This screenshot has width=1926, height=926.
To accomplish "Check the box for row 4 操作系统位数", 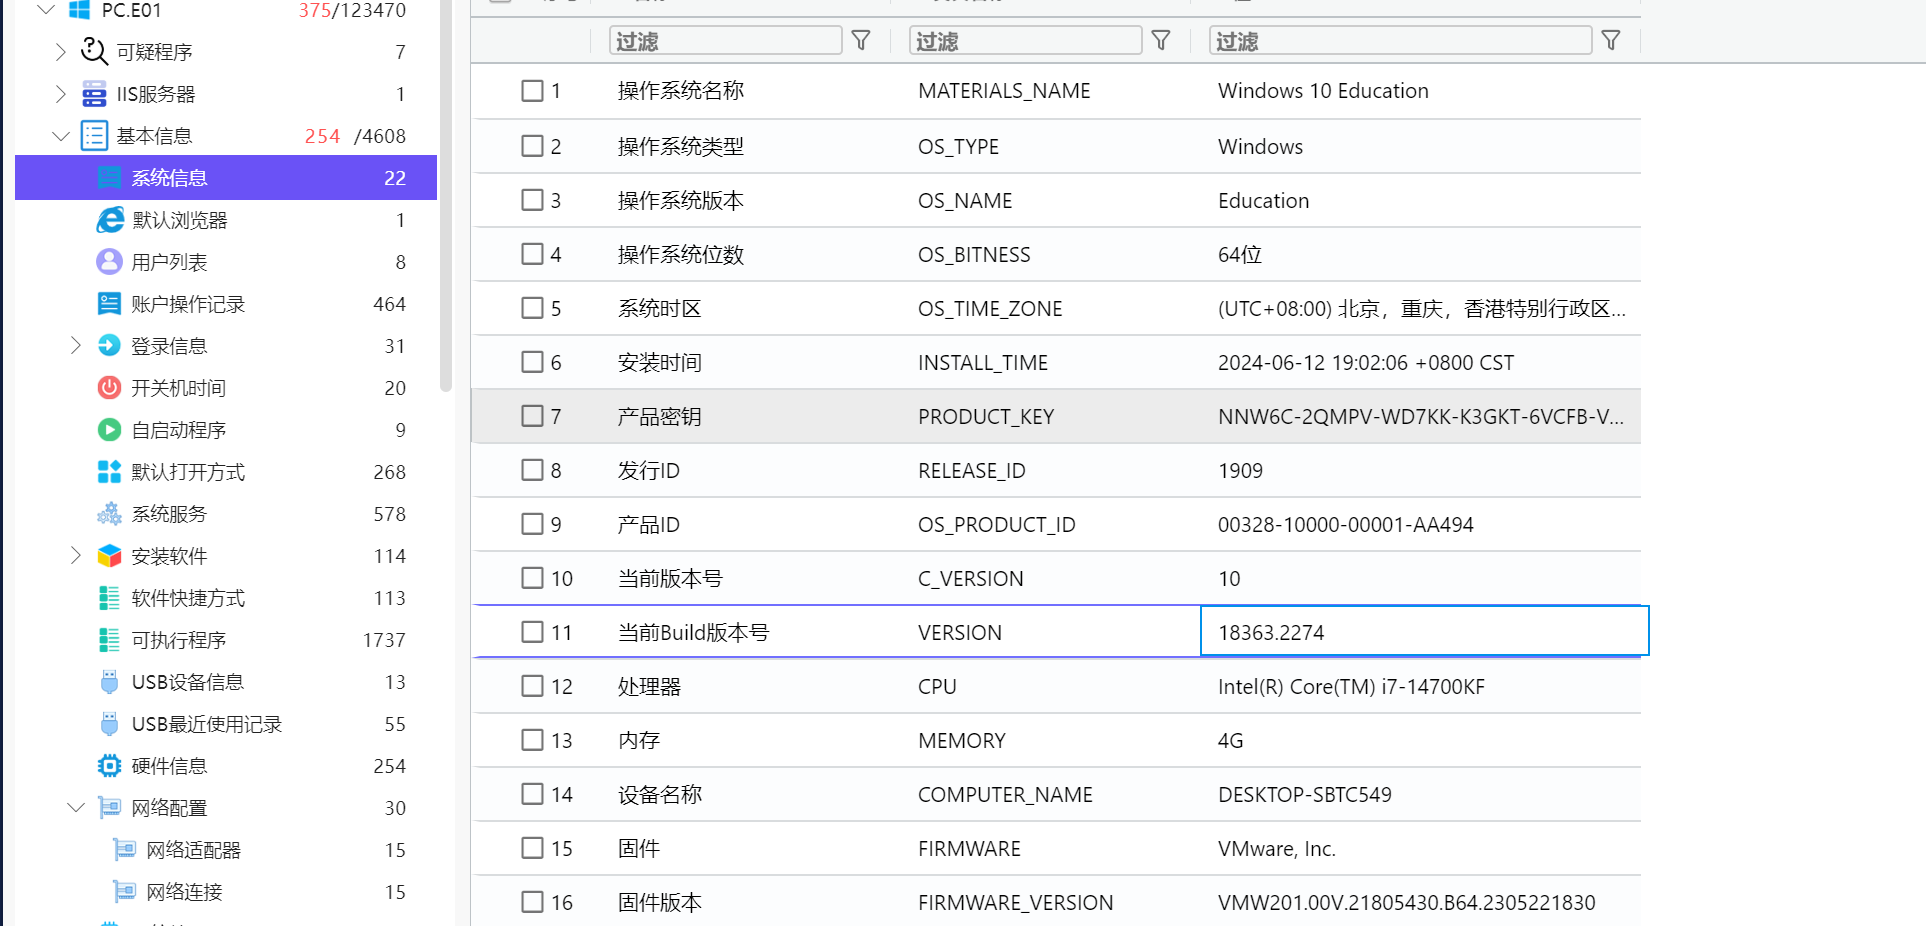I will click(x=532, y=254).
